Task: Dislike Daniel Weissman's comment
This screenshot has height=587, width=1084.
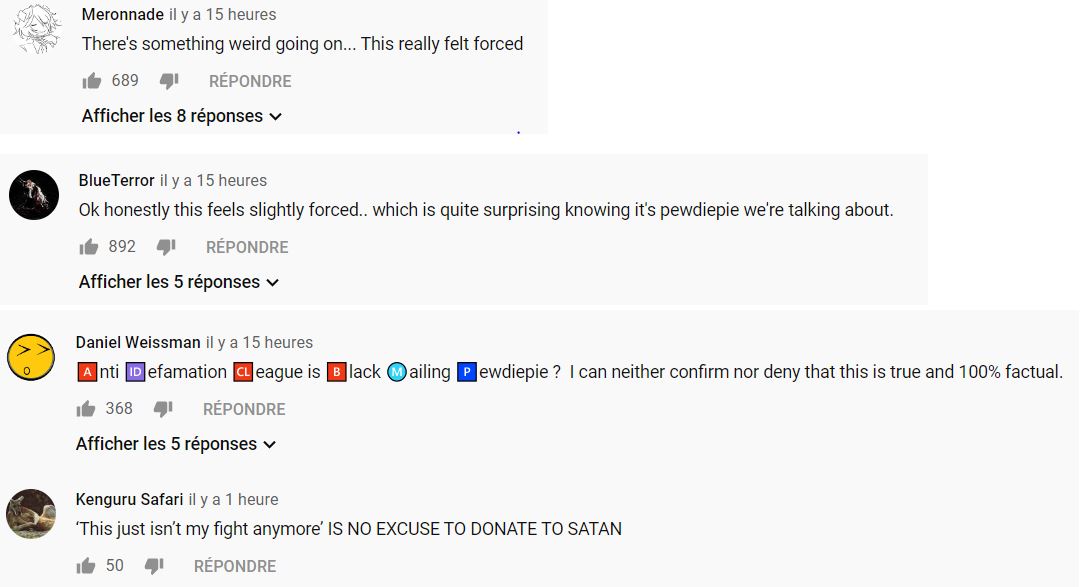Action: [x=163, y=409]
